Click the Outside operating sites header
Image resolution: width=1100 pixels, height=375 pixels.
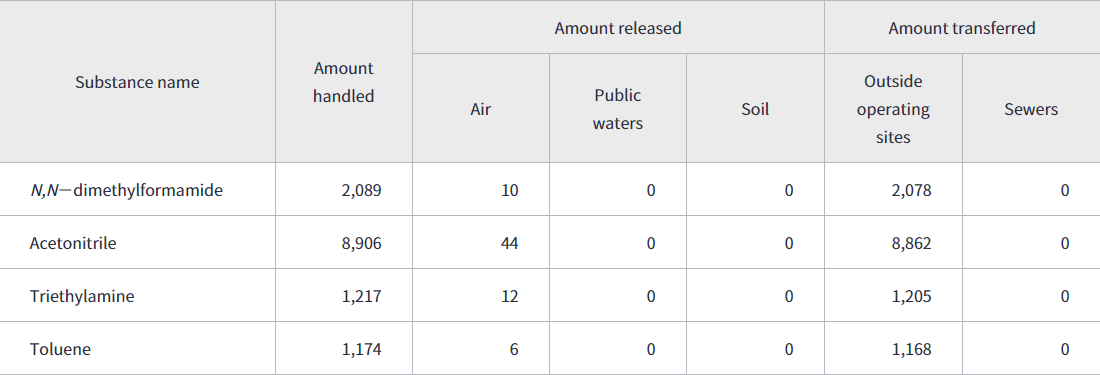tap(893, 109)
